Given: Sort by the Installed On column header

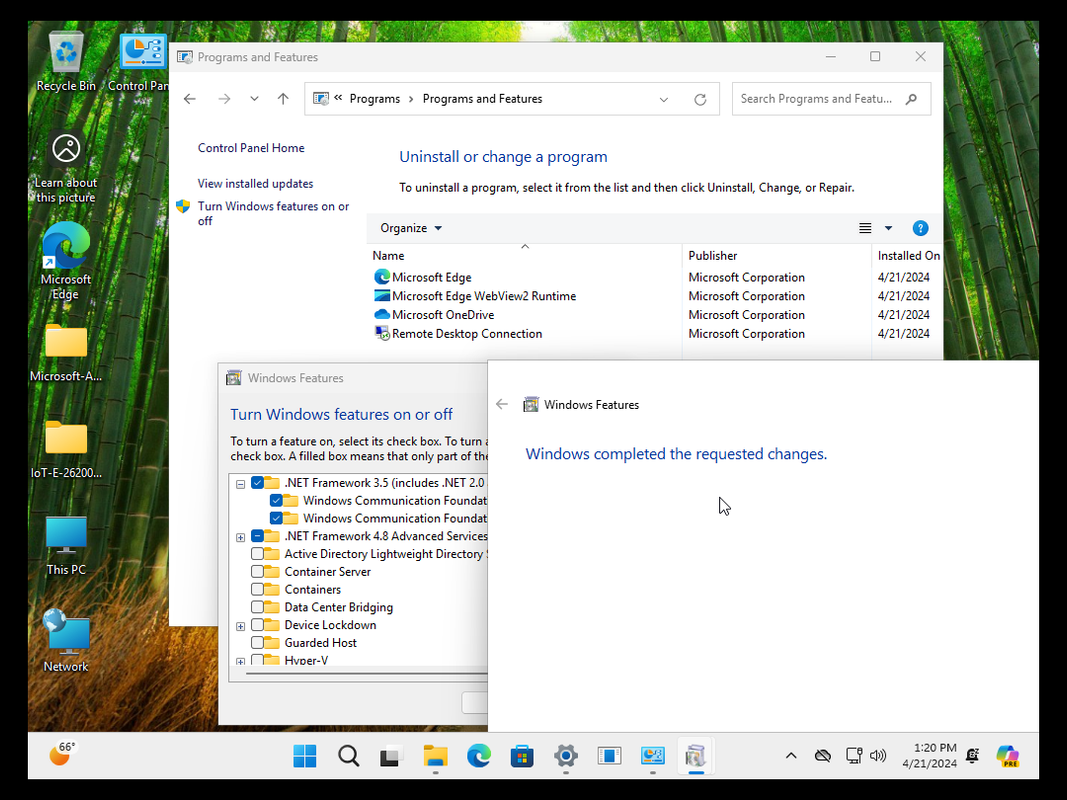Looking at the screenshot, I should 908,256.
